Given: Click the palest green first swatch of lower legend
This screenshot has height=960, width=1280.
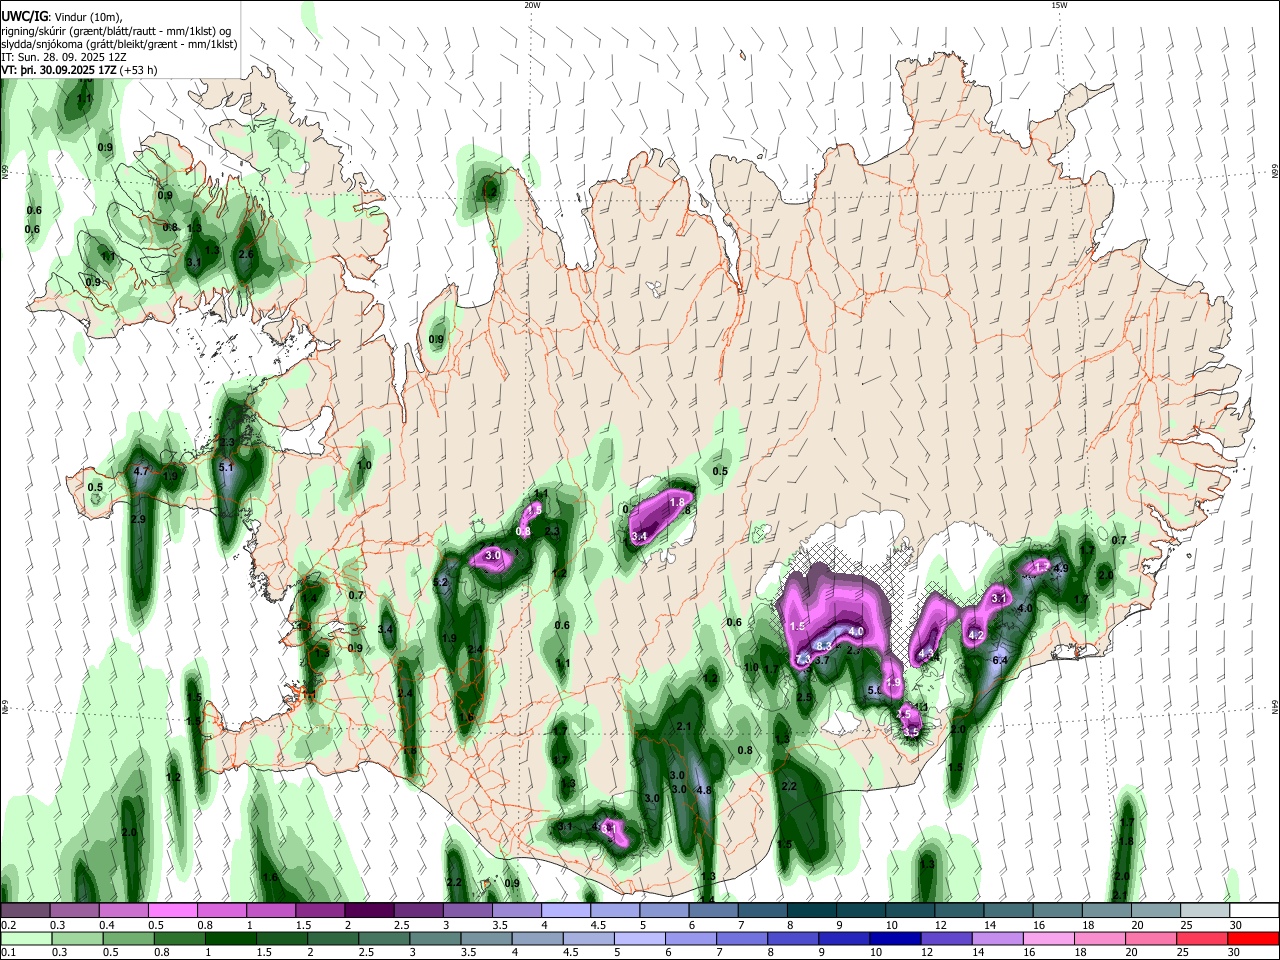Looking at the screenshot, I should (x=26, y=939).
